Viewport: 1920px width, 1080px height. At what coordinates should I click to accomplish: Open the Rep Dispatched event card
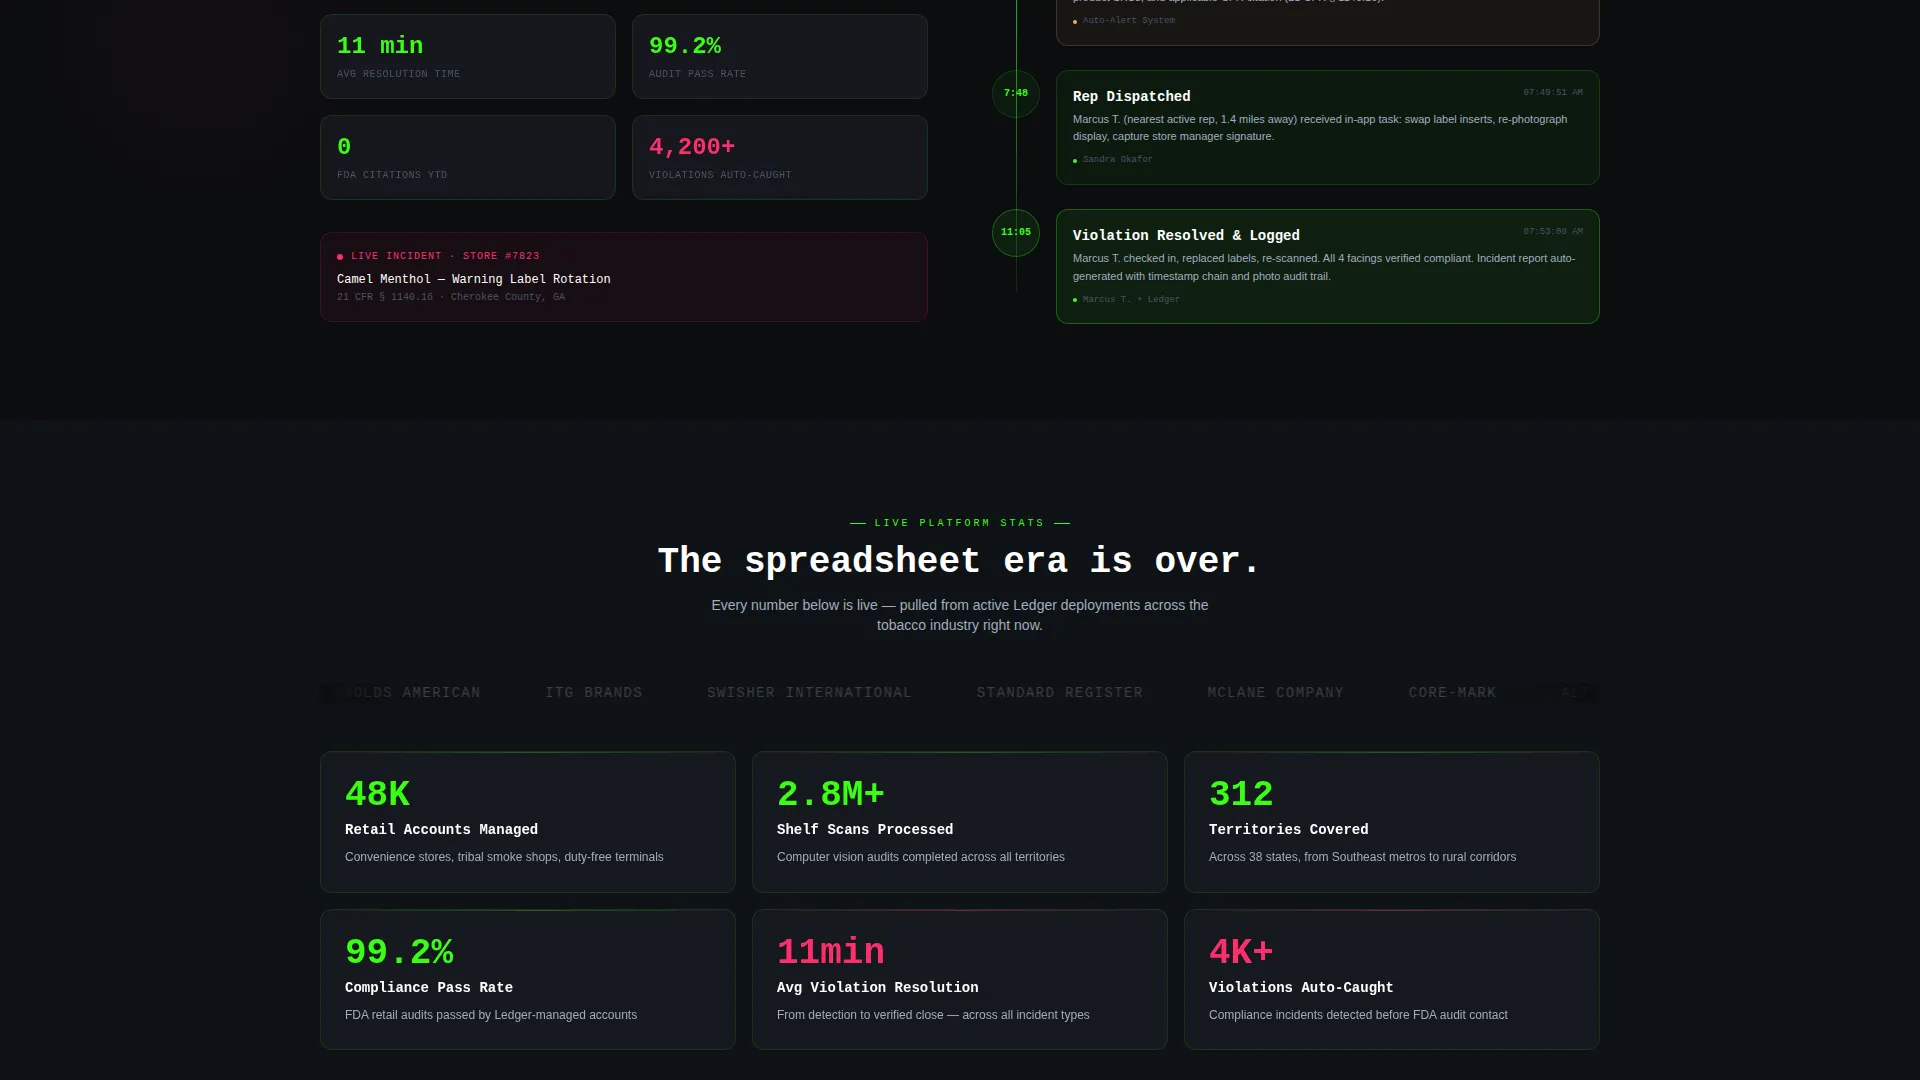(x=1327, y=127)
